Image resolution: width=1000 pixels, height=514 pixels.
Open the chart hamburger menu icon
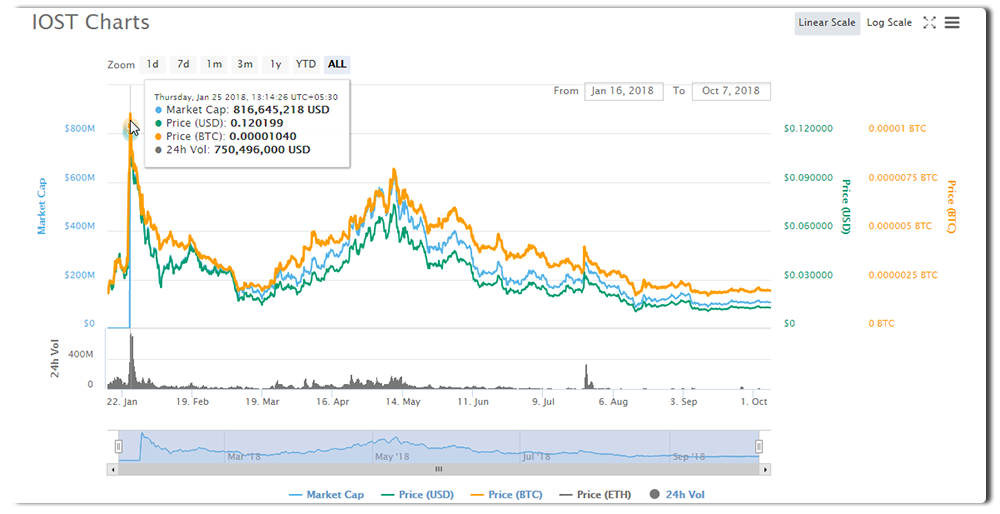click(952, 22)
